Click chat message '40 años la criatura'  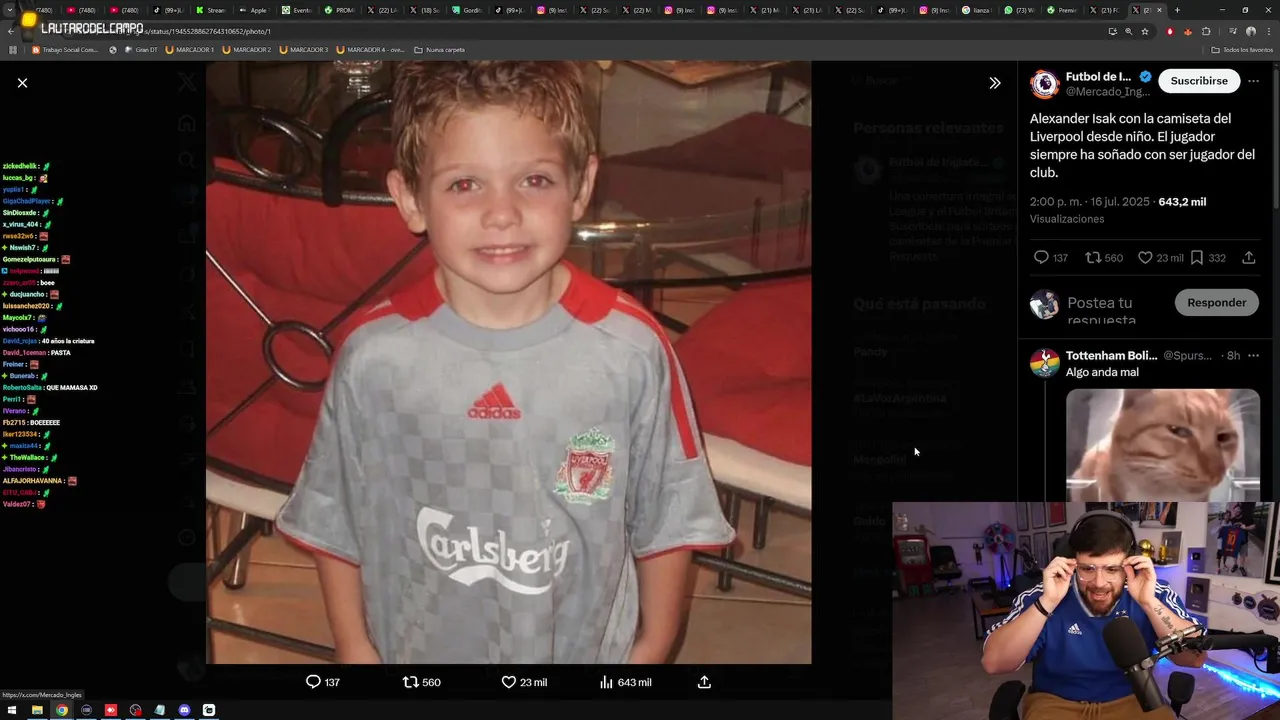point(68,341)
